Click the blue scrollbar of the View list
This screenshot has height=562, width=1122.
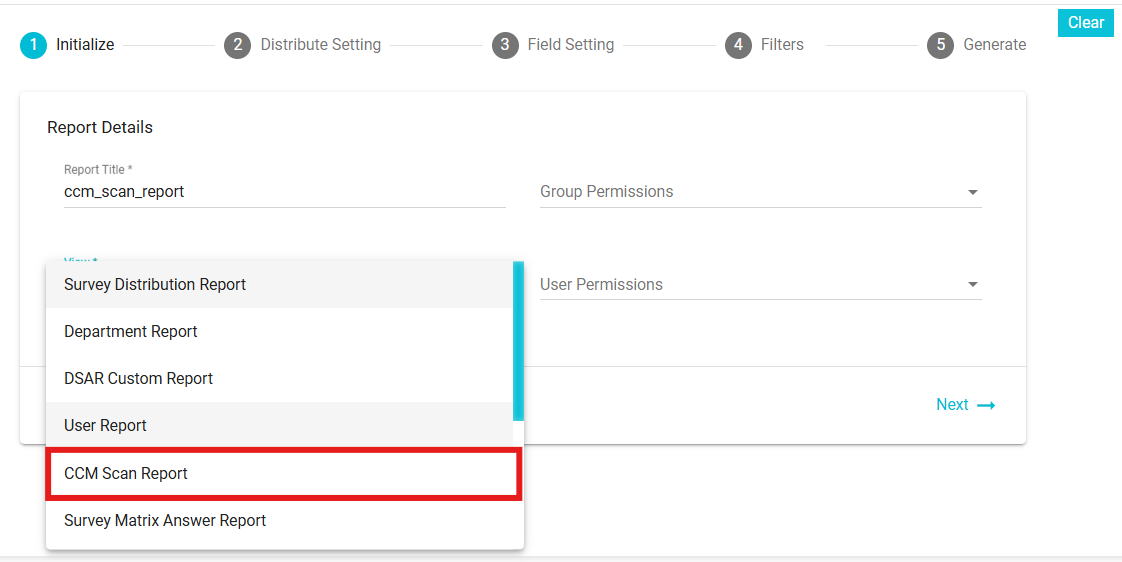point(518,340)
